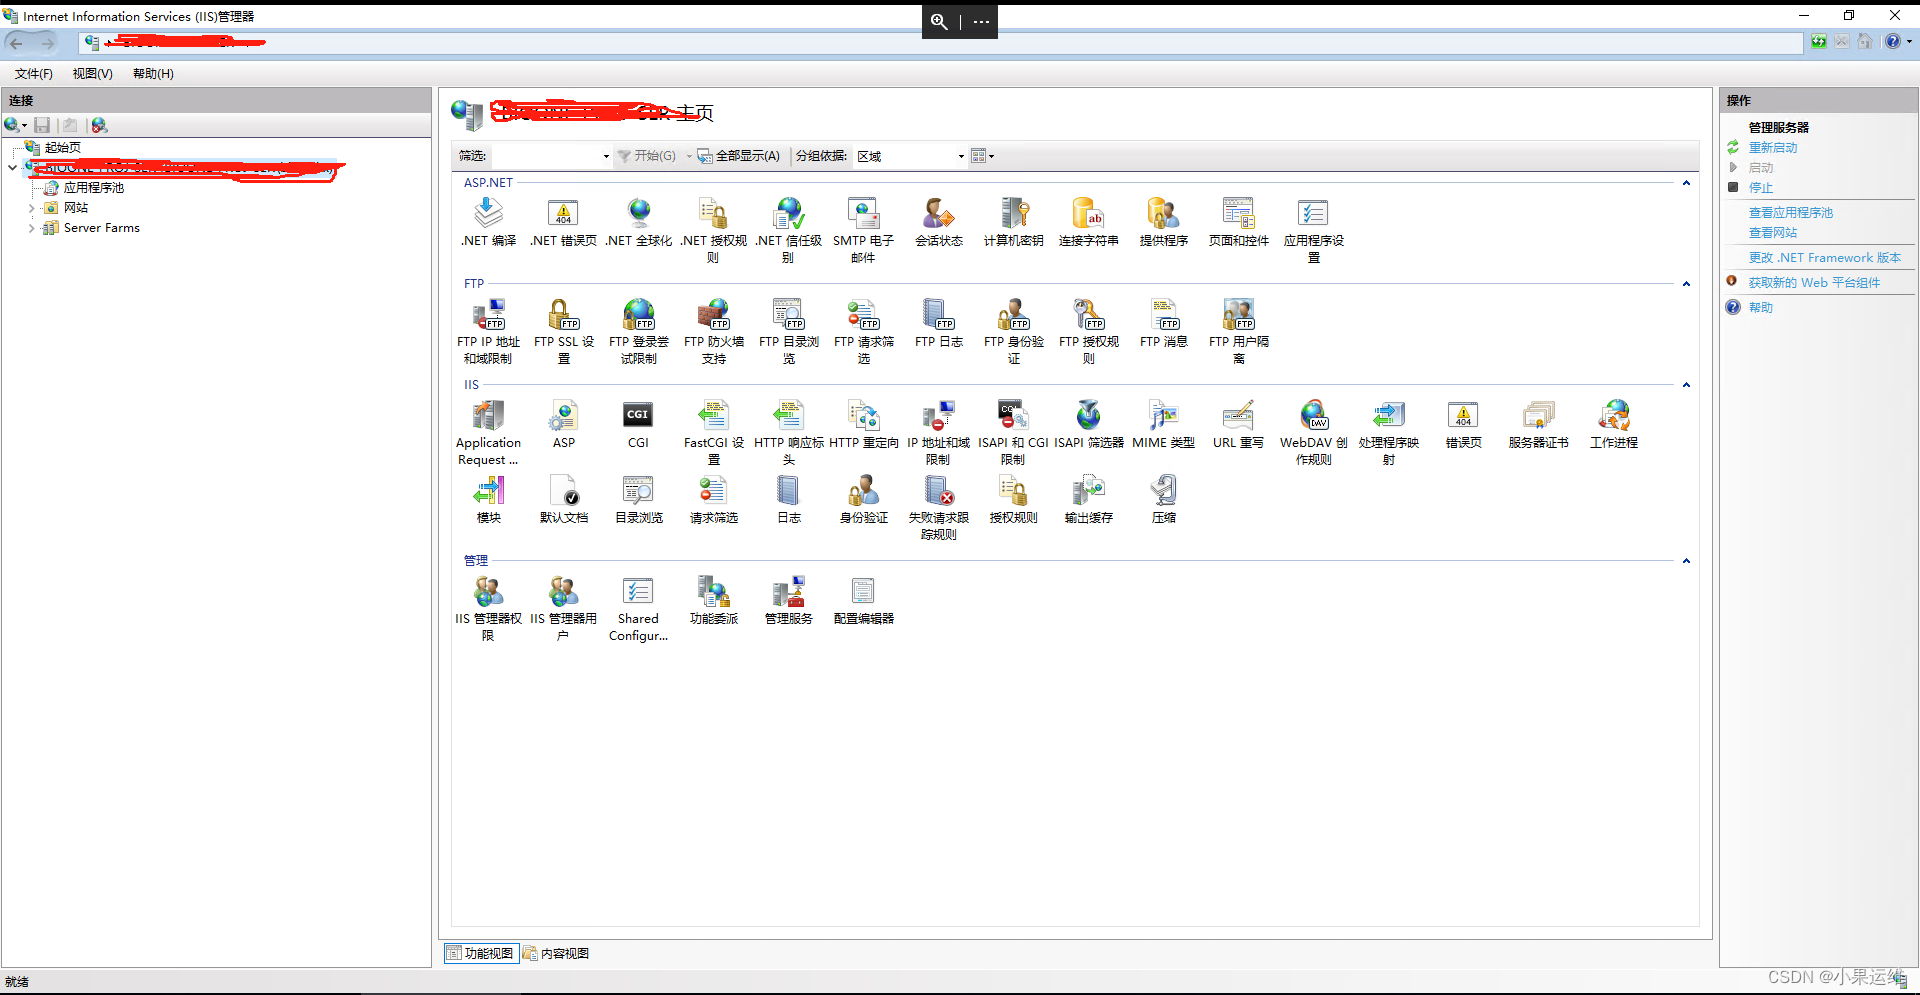Click 重新启动 in actions pane
1920x995 pixels.
click(x=1773, y=148)
